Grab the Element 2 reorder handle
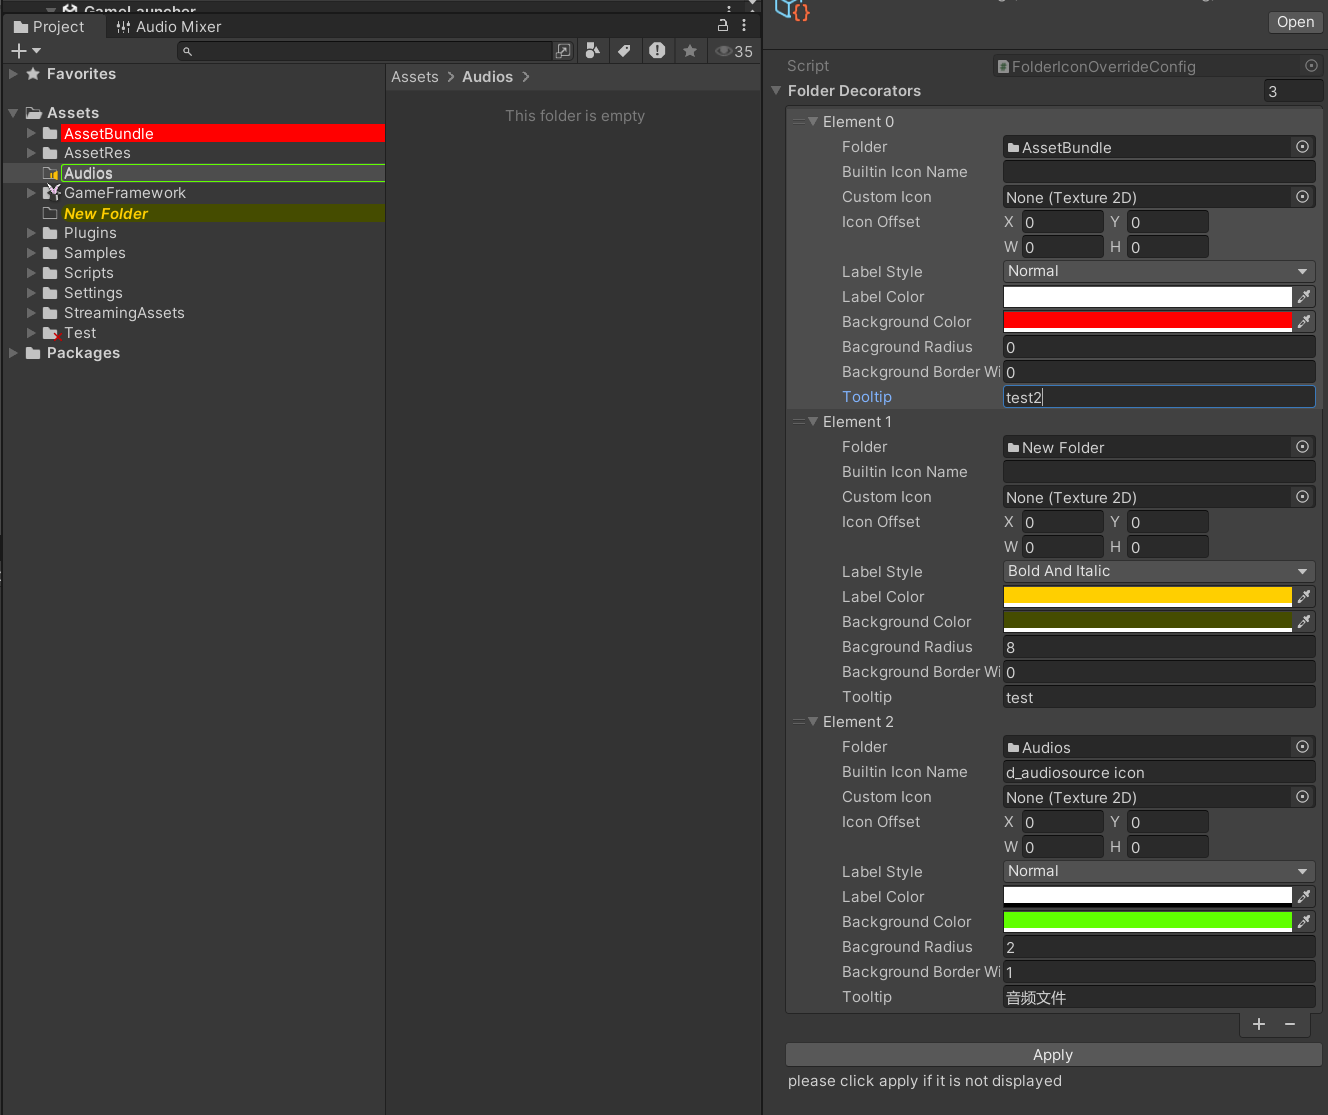Image resolution: width=1328 pixels, height=1115 pixels. [x=799, y=721]
